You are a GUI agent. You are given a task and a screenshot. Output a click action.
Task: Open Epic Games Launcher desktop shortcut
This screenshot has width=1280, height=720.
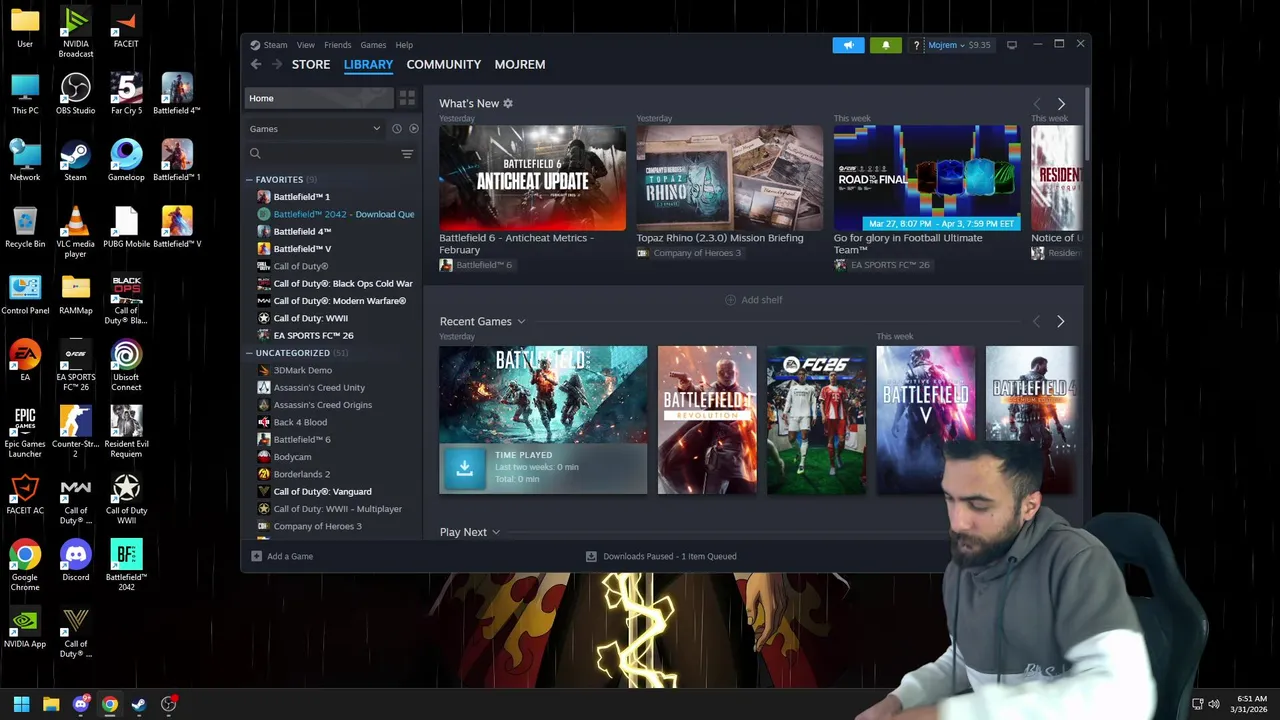point(25,432)
